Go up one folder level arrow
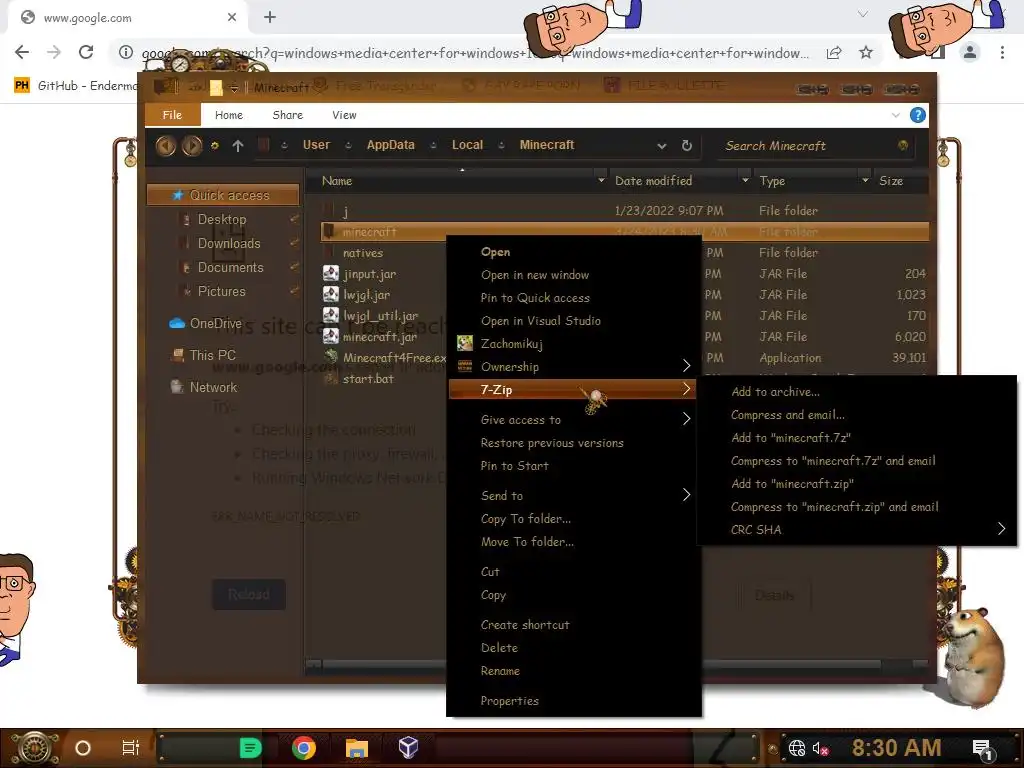 click(238, 146)
